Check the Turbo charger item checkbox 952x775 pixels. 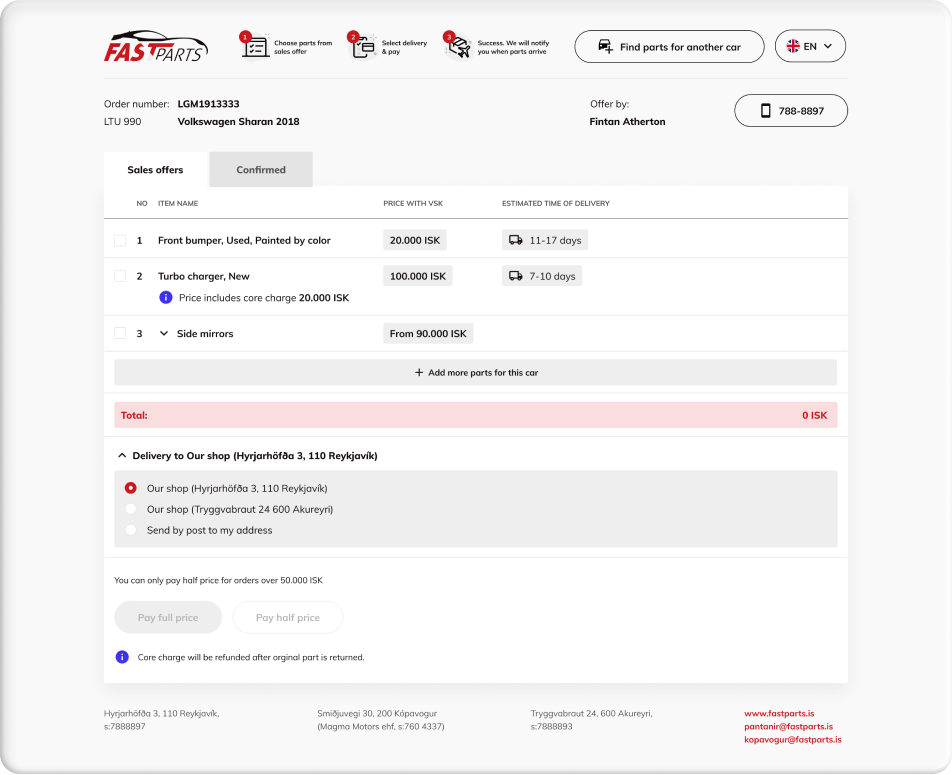coord(120,276)
